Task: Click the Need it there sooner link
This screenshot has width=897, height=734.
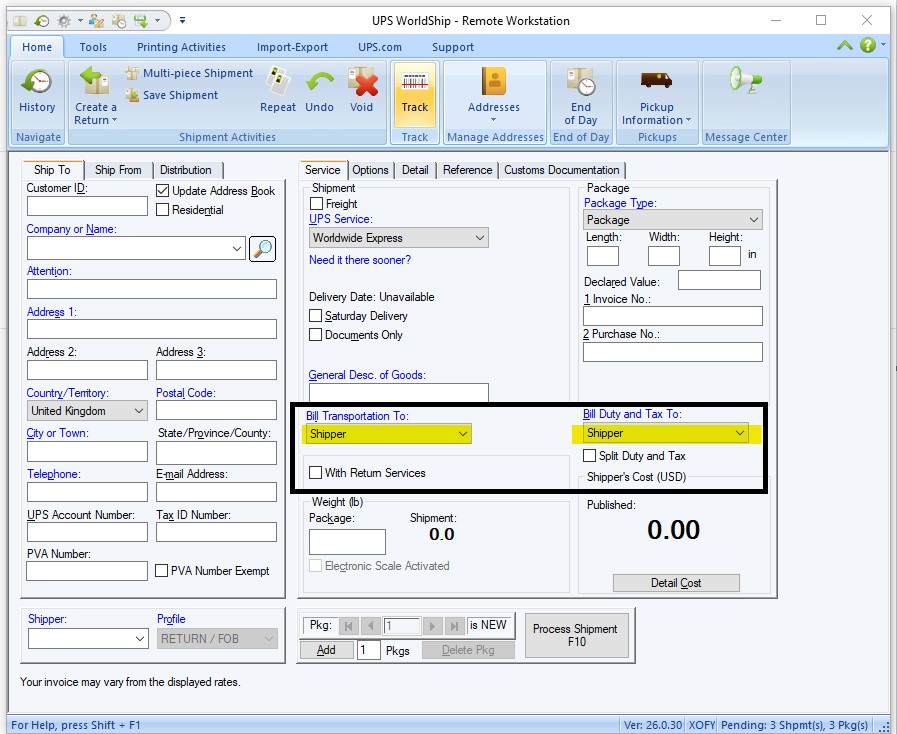Action: (x=360, y=260)
